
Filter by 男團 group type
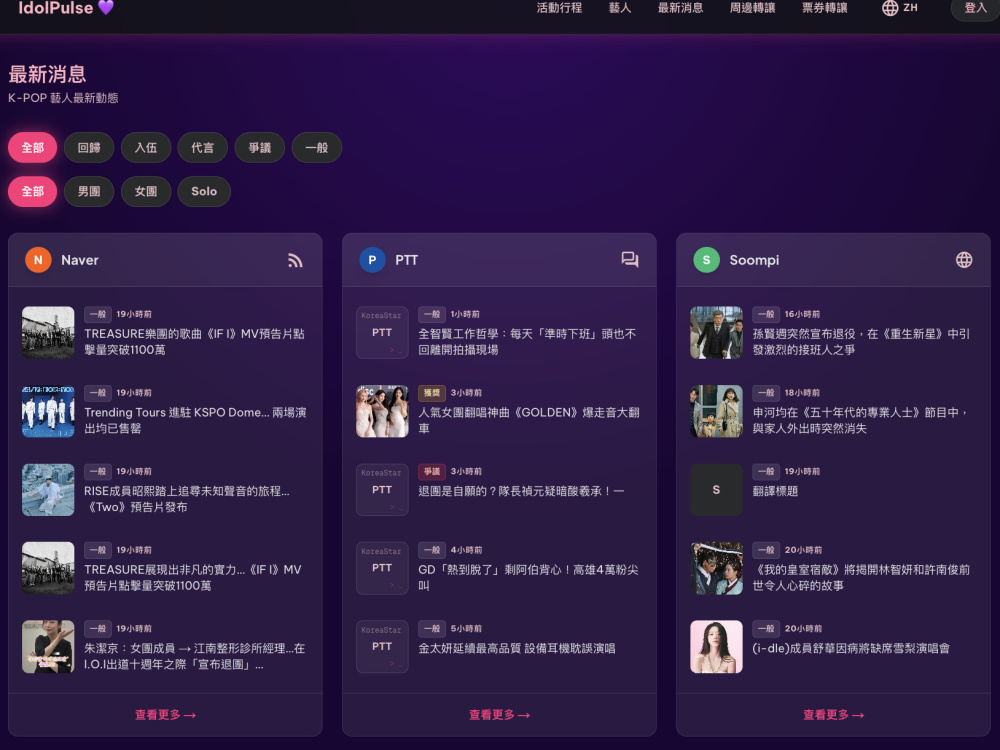[x=89, y=191]
